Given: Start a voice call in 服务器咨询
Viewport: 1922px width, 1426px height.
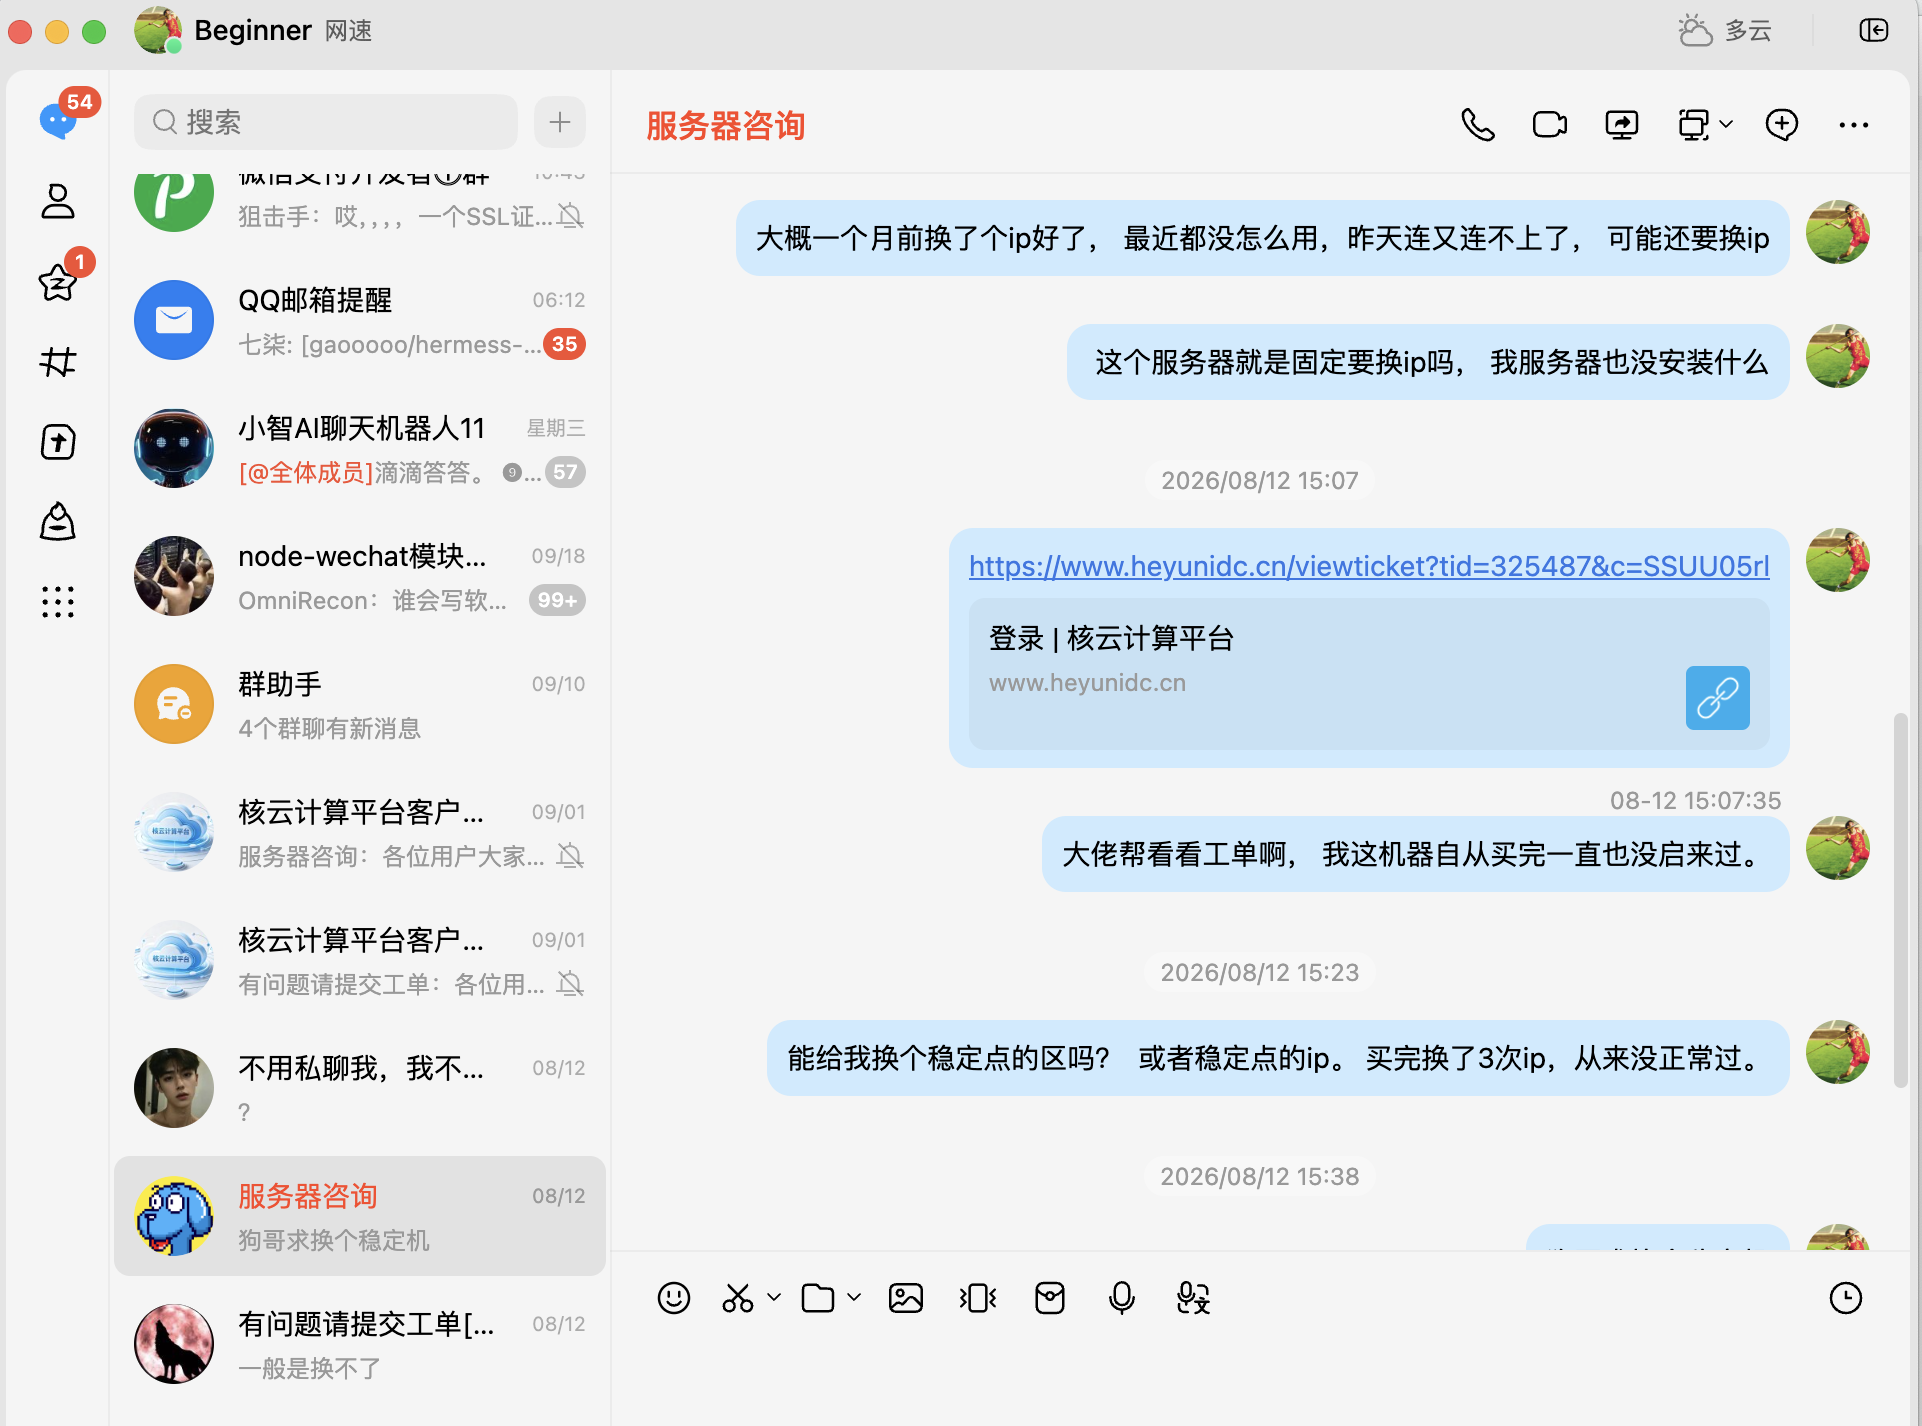Looking at the screenshot, I should [1478, 125].
